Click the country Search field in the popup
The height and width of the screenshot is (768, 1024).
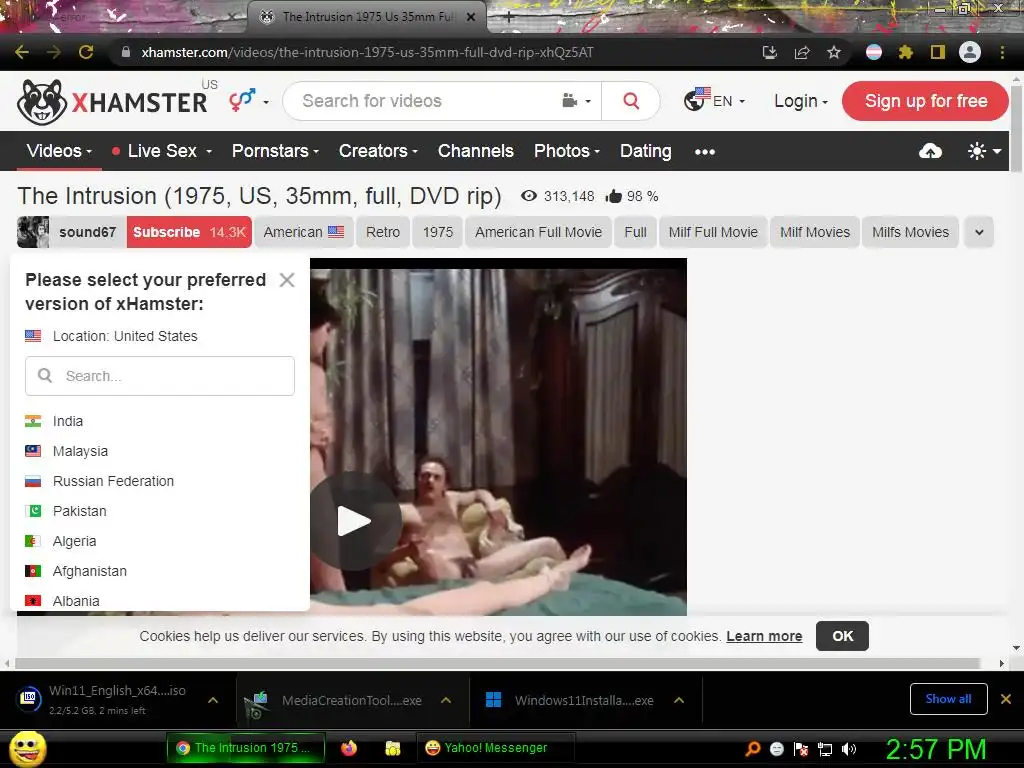coord(160,376)
